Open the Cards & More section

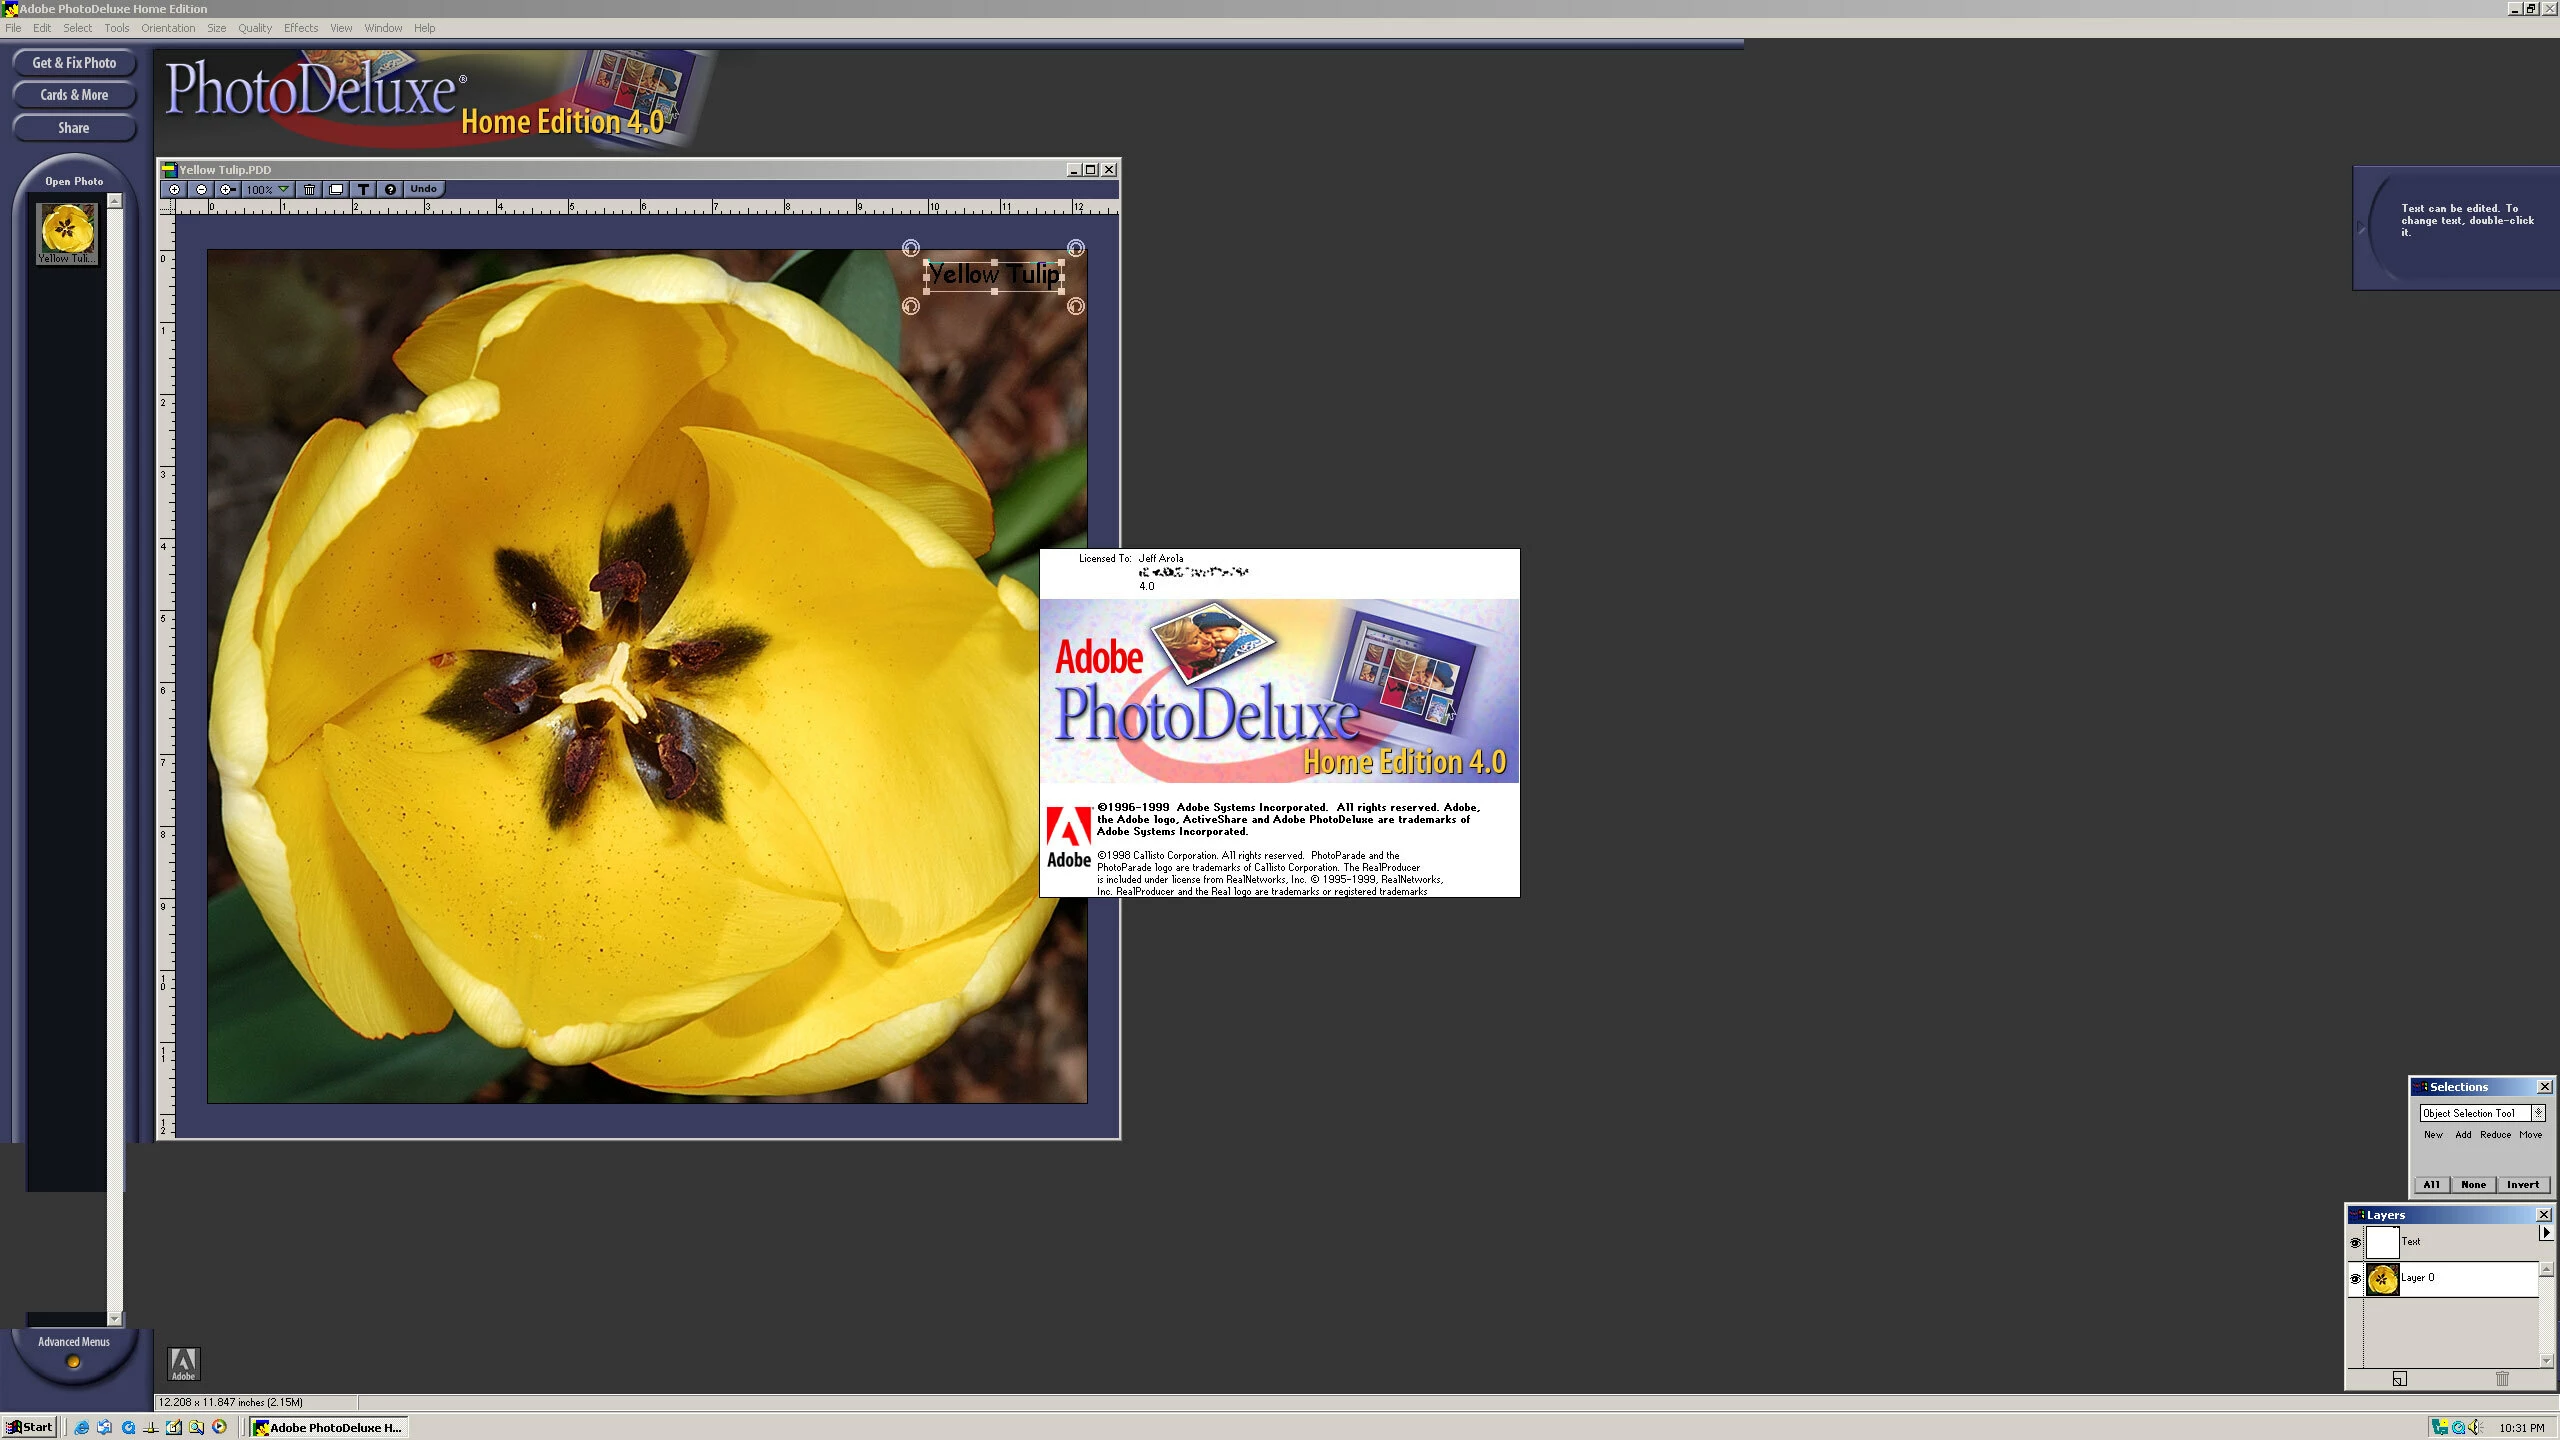click(x=74, y=95)
